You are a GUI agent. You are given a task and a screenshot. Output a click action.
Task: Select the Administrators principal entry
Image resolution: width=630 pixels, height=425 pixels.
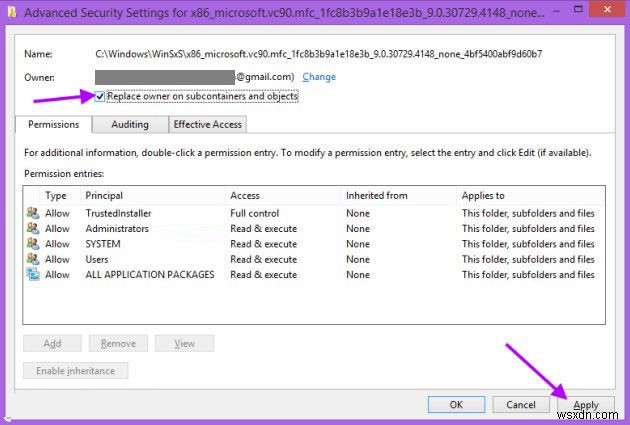[x=117, y=229]
